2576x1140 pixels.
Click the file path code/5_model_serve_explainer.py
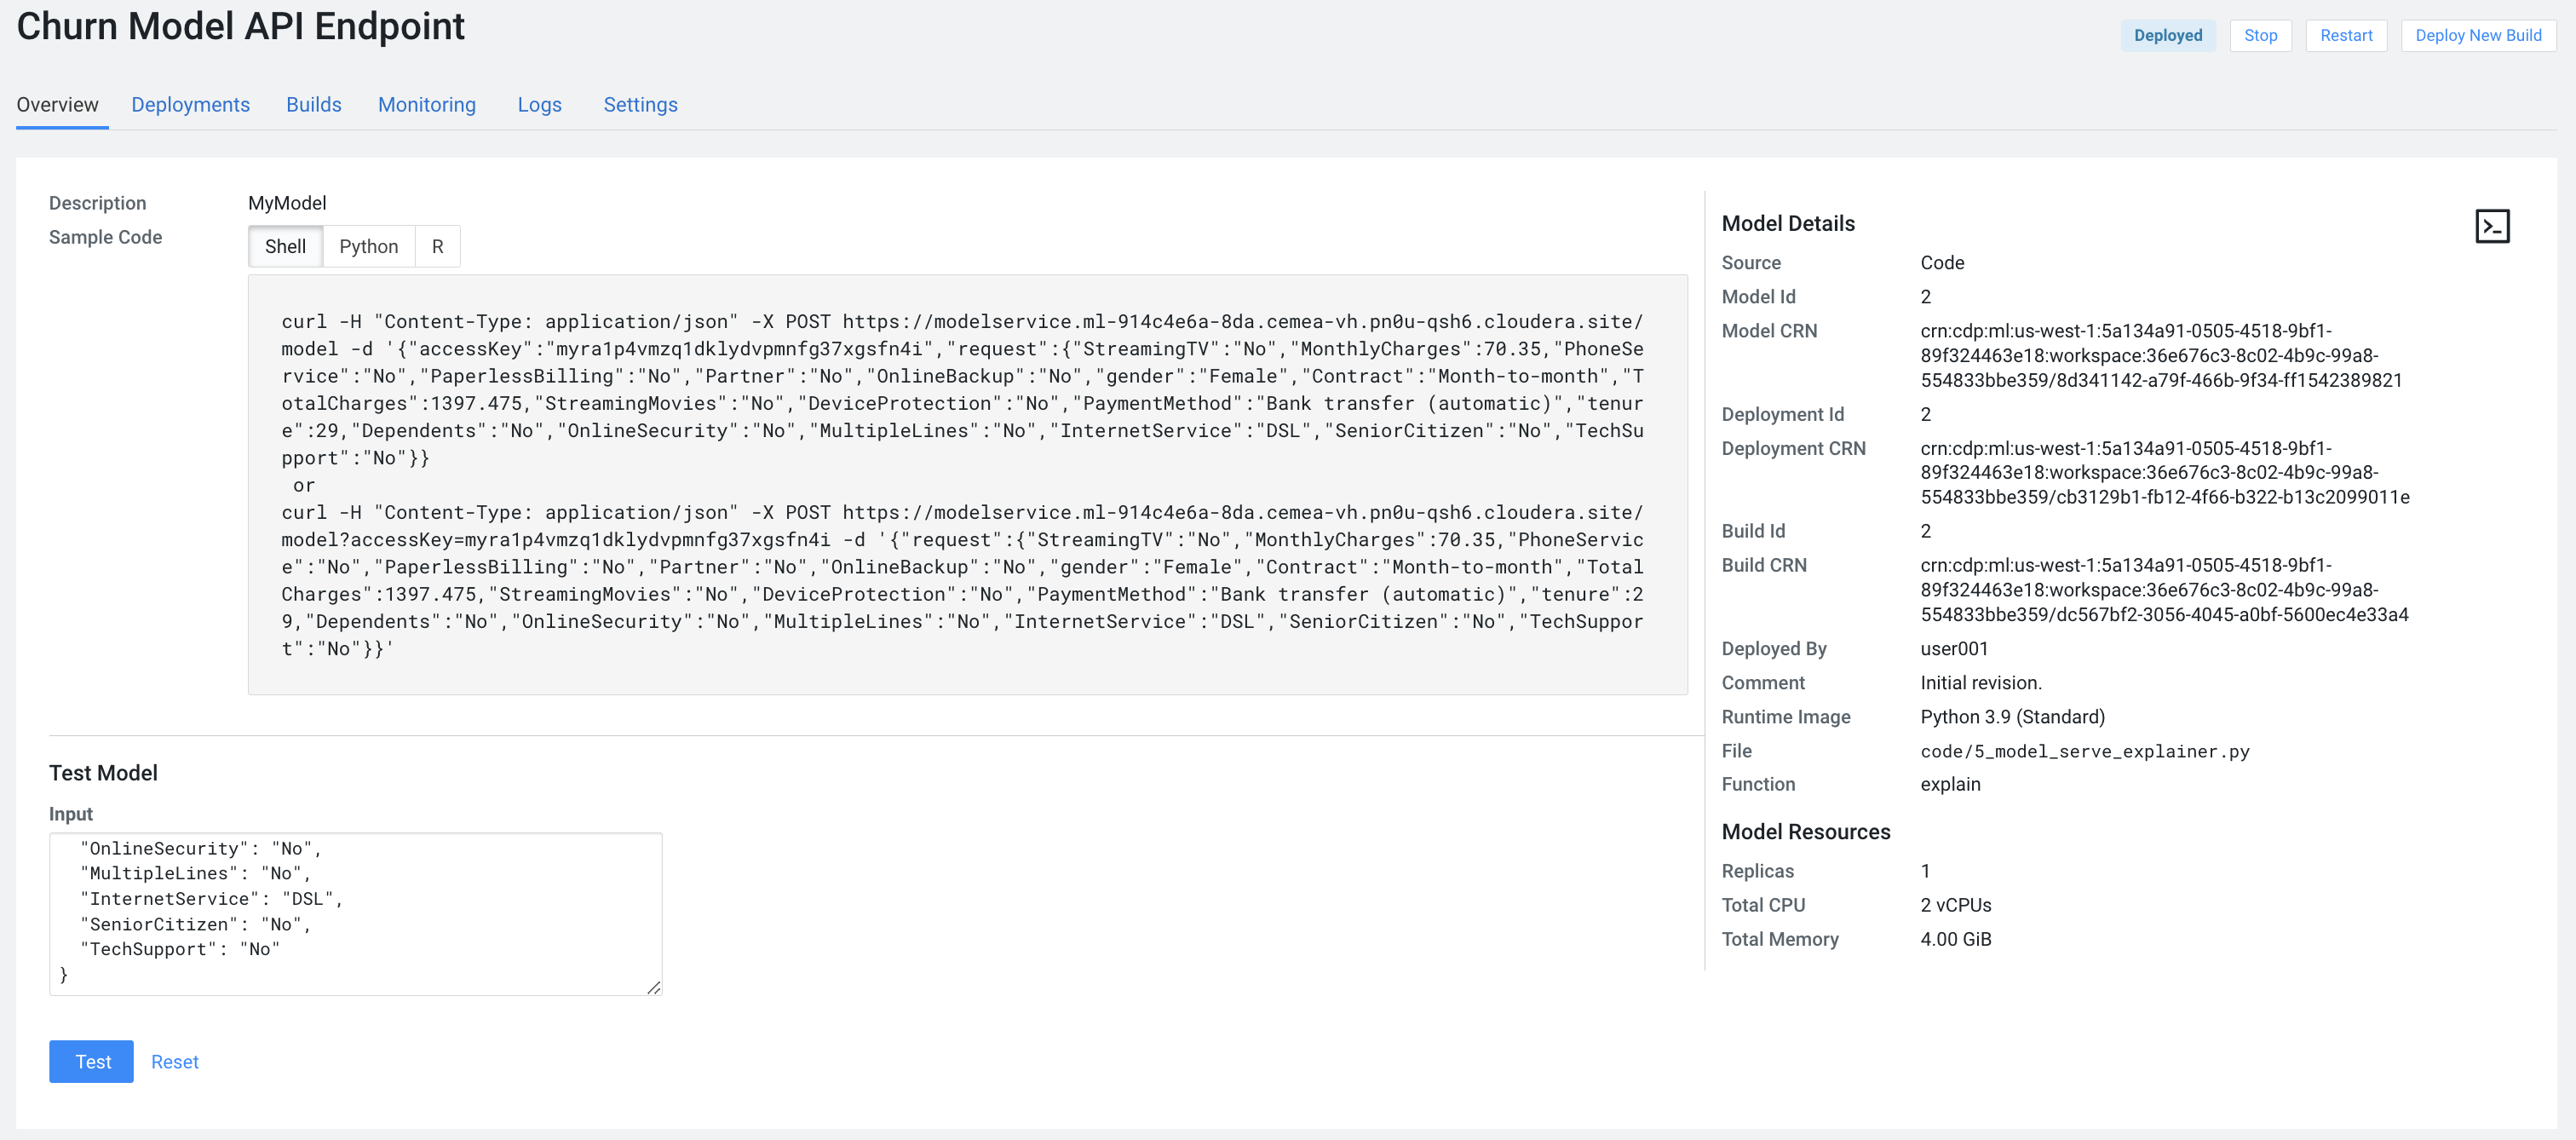click(2084, 752)
